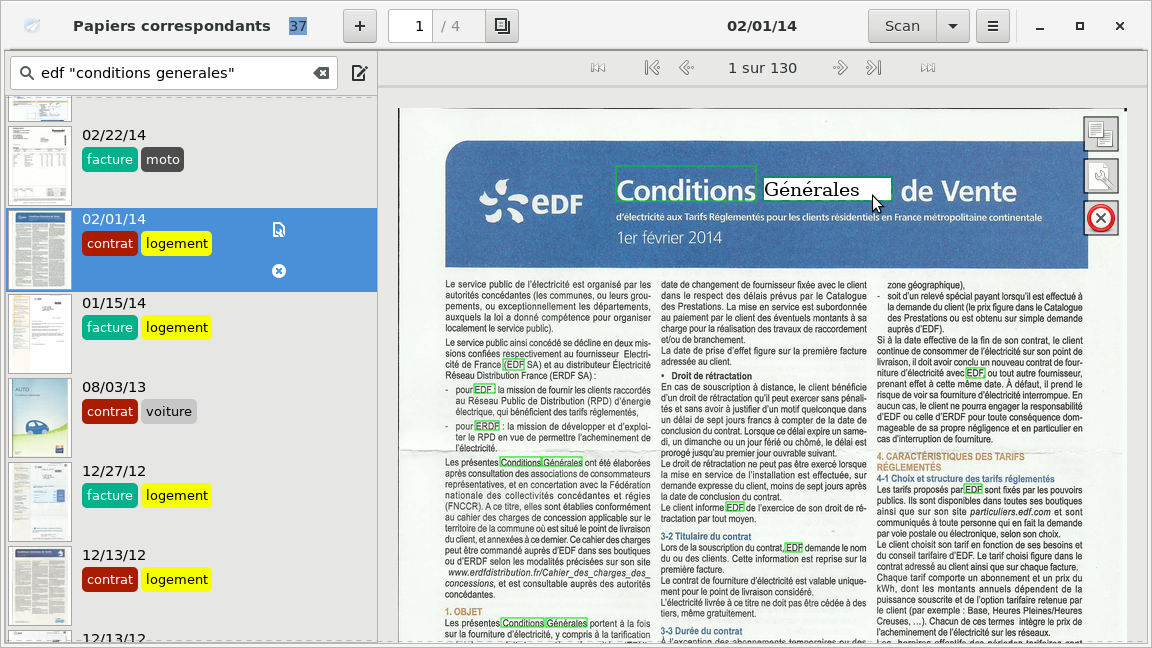Open properties icon of selected 02/01/14 document
1152x648 pixels.
click(x=279, y=230)
